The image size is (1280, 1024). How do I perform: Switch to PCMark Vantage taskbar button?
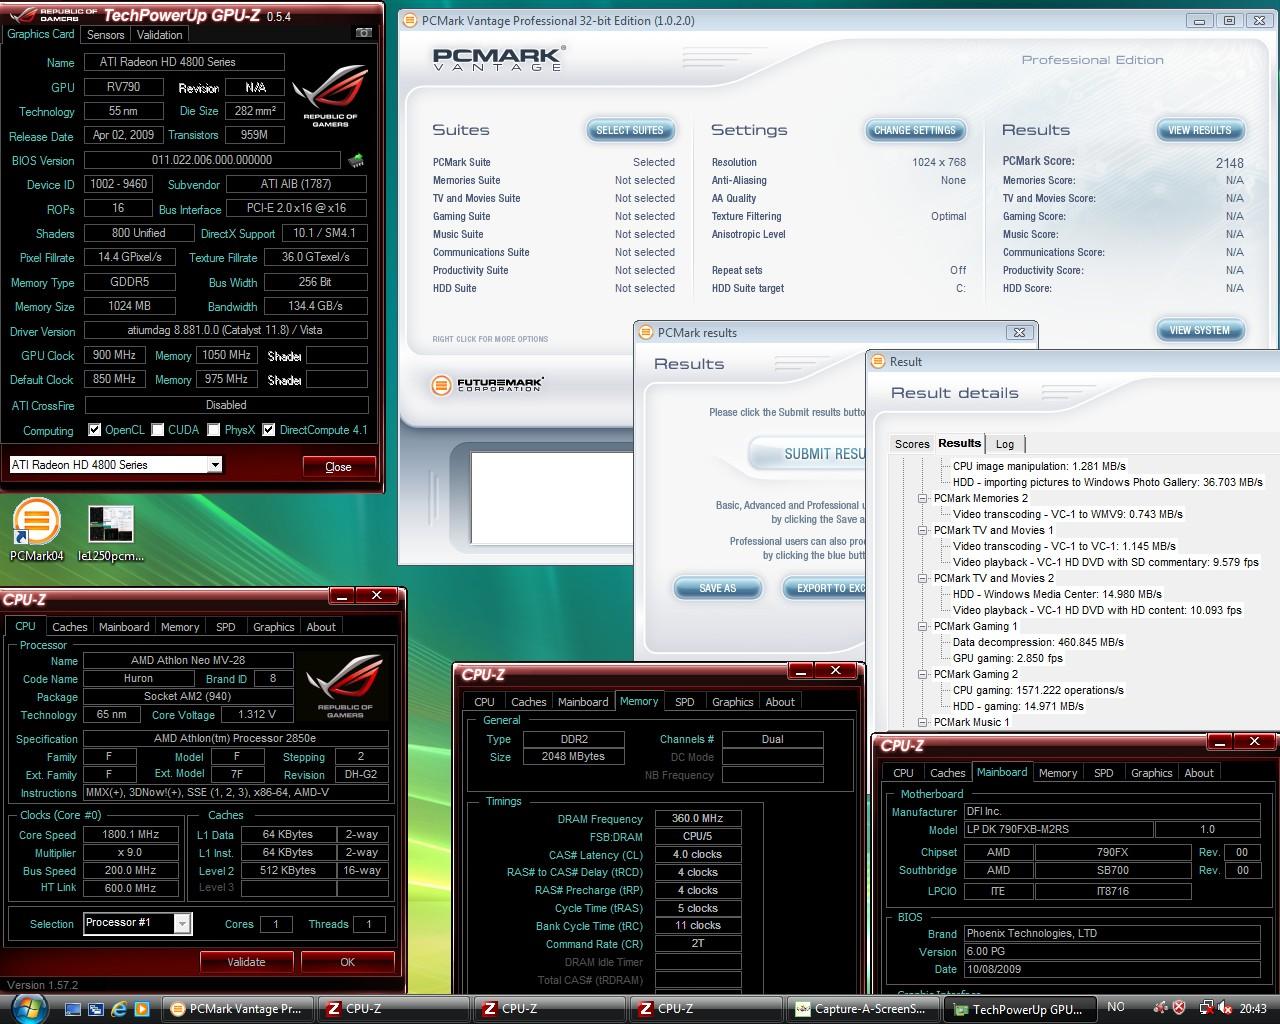pyautogui.click(x=238, y=1009)
